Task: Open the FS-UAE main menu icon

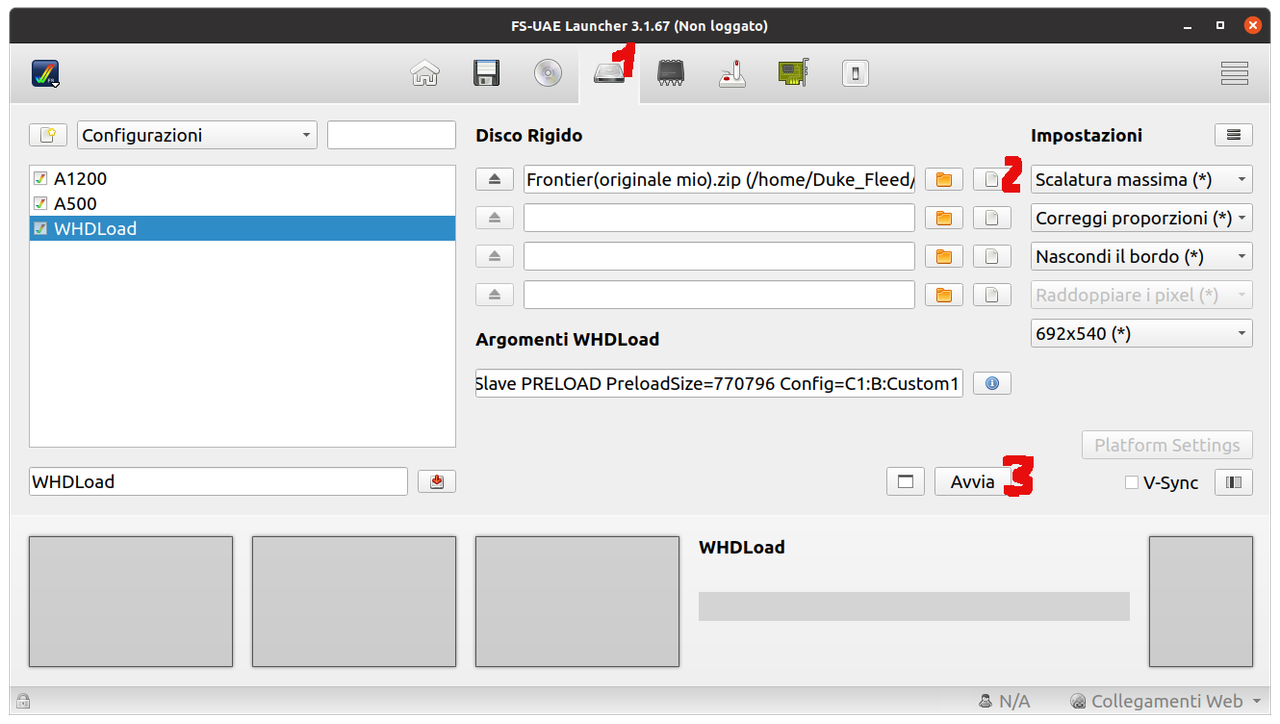Action: pos(45,74)
